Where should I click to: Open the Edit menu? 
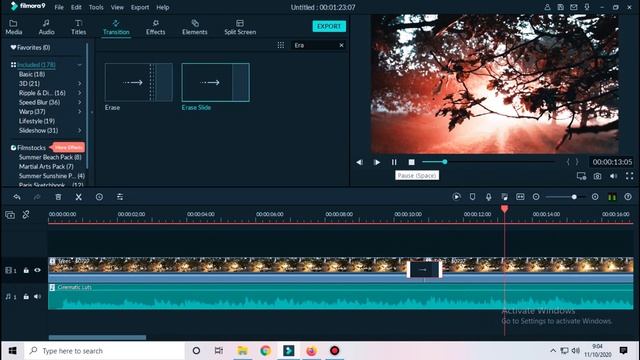coord(76,7)
